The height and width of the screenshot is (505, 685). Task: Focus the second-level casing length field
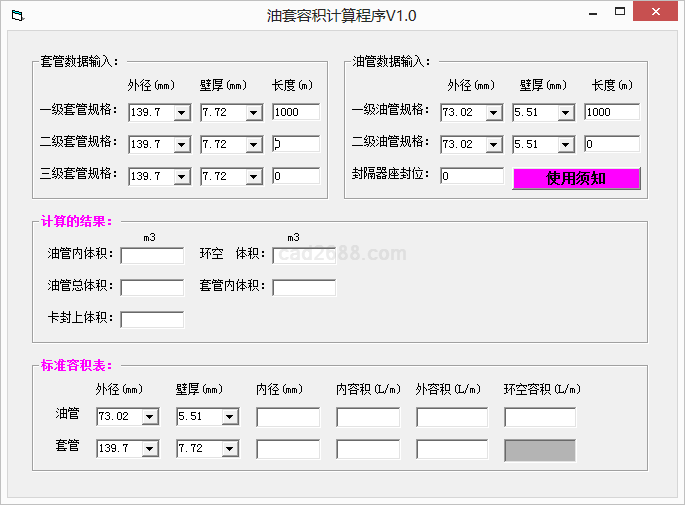tap(296, 144)
